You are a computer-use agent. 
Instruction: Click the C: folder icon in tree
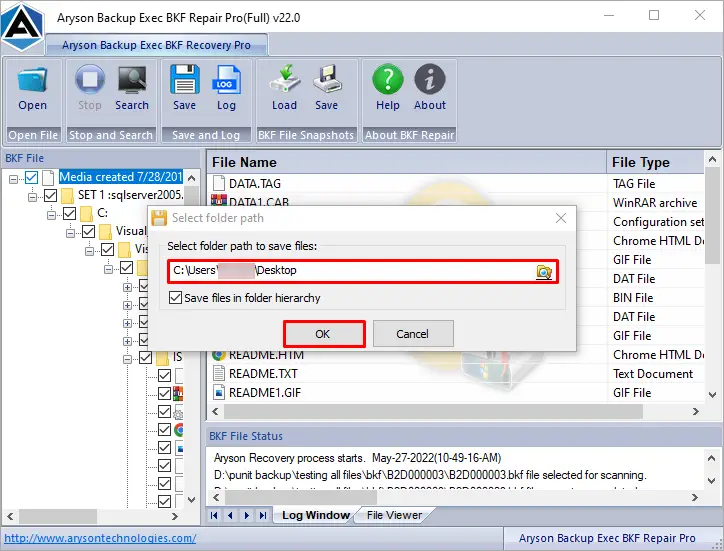(86, 213)
